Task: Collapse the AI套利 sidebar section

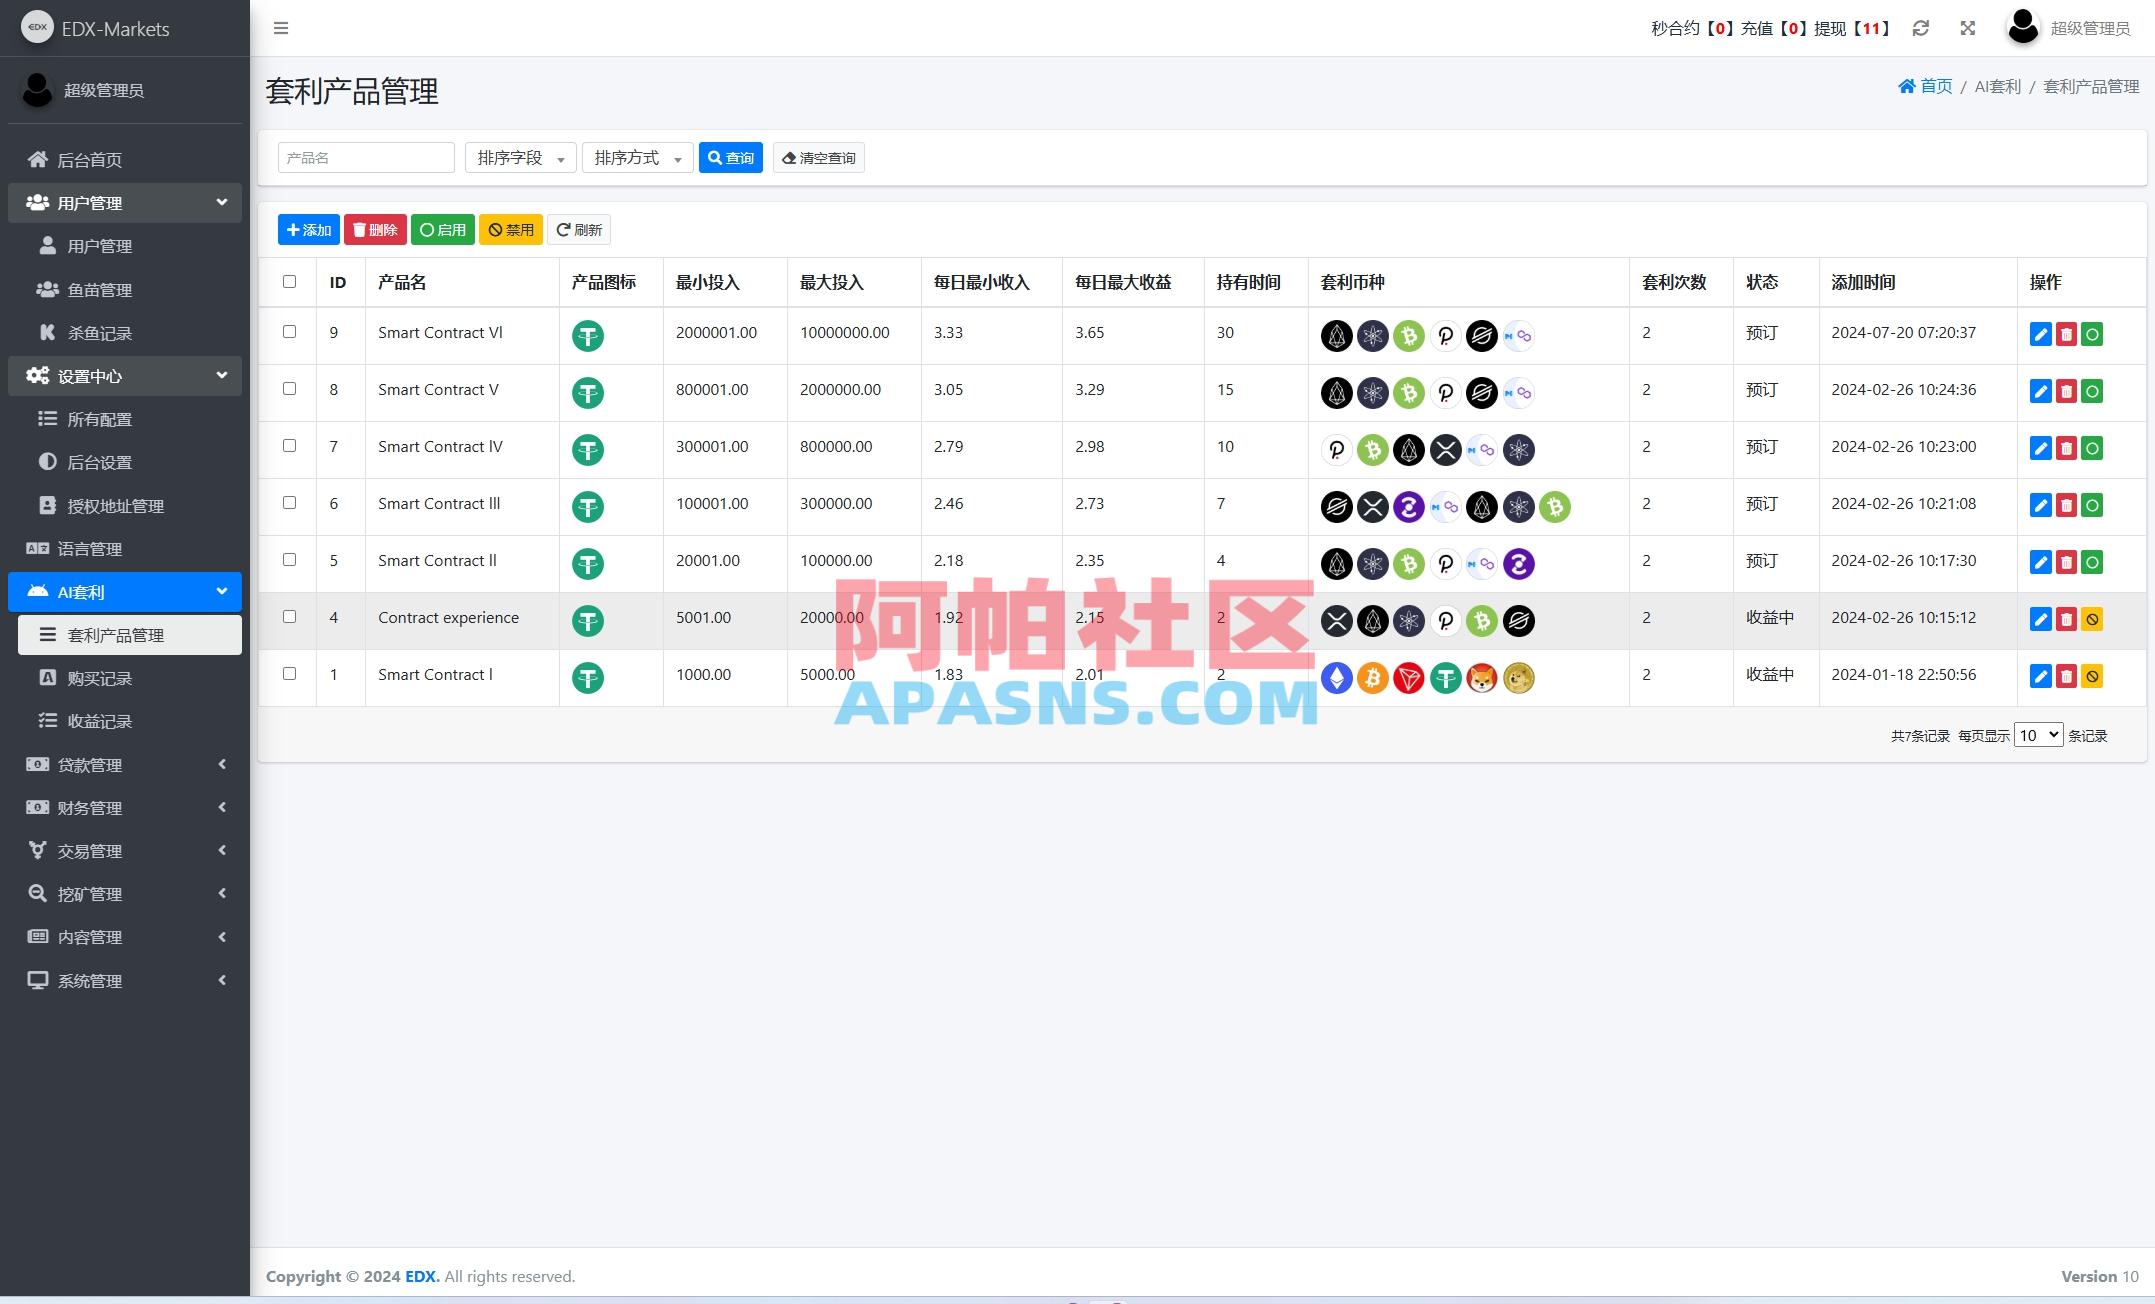Action: point(125,591)
